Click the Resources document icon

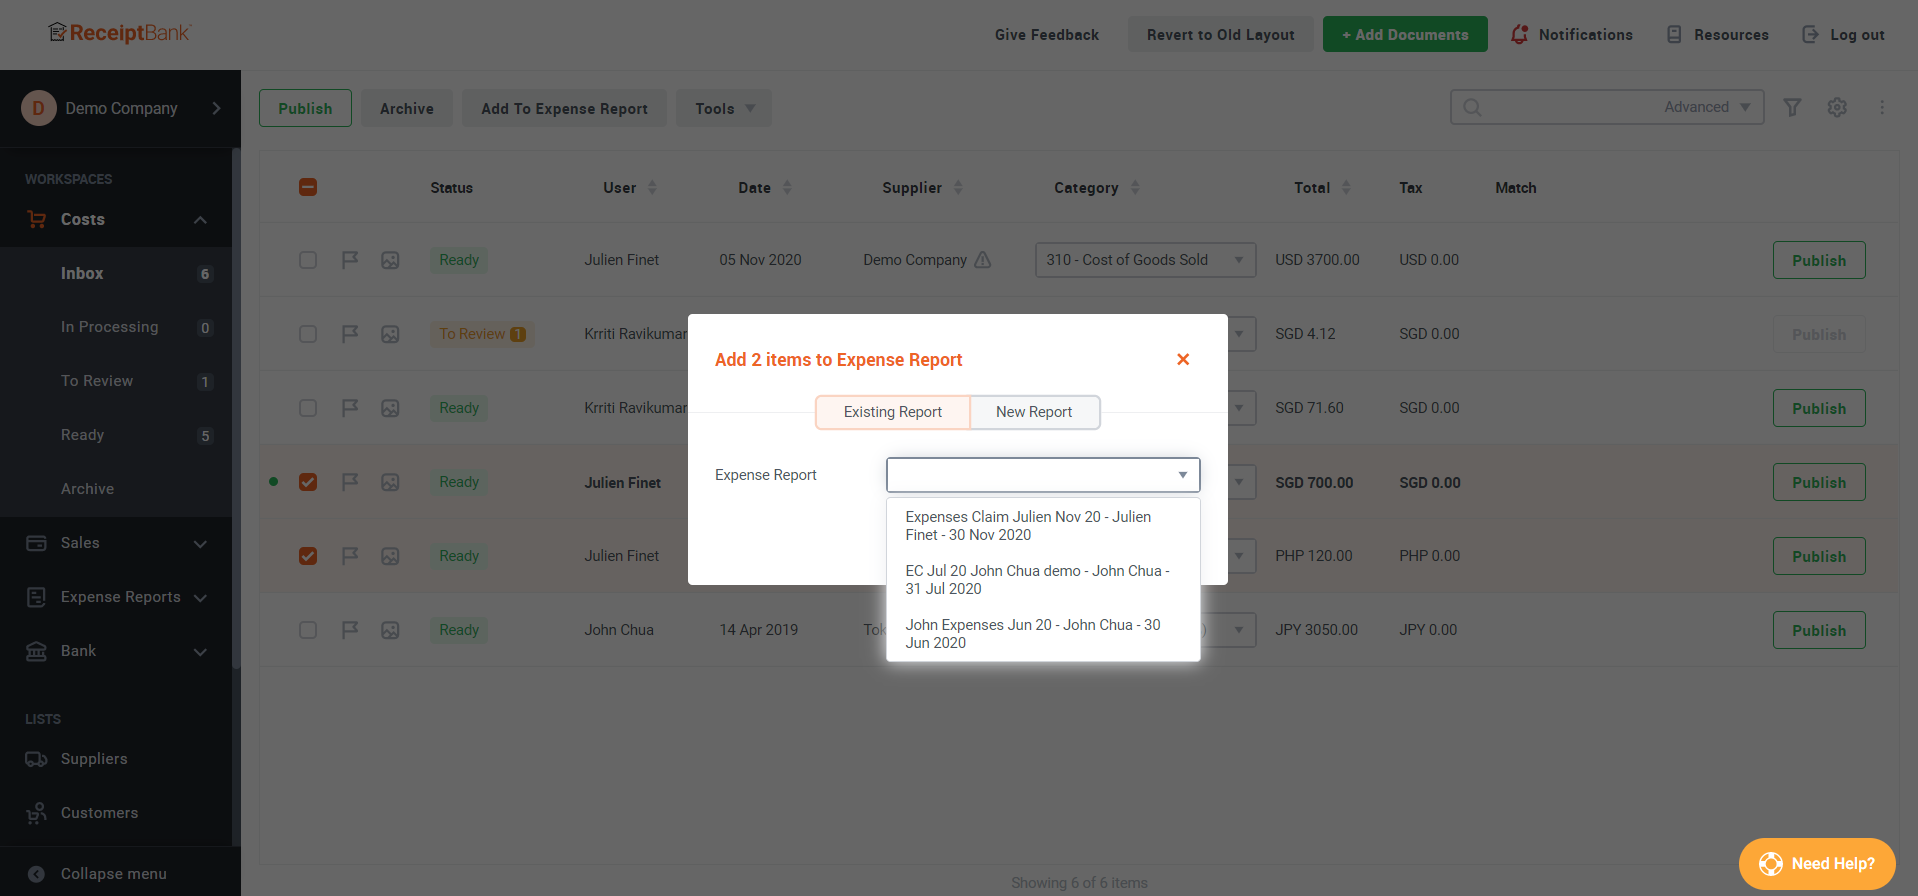click(1674, 35)
